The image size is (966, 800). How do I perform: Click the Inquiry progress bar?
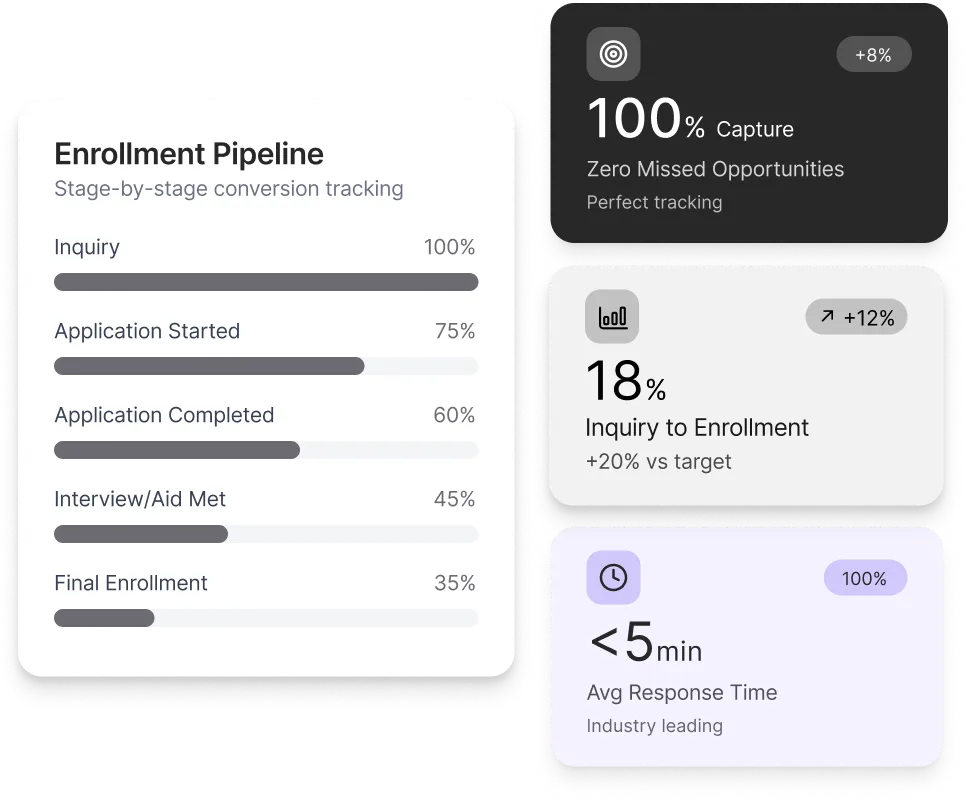[266, 282]
